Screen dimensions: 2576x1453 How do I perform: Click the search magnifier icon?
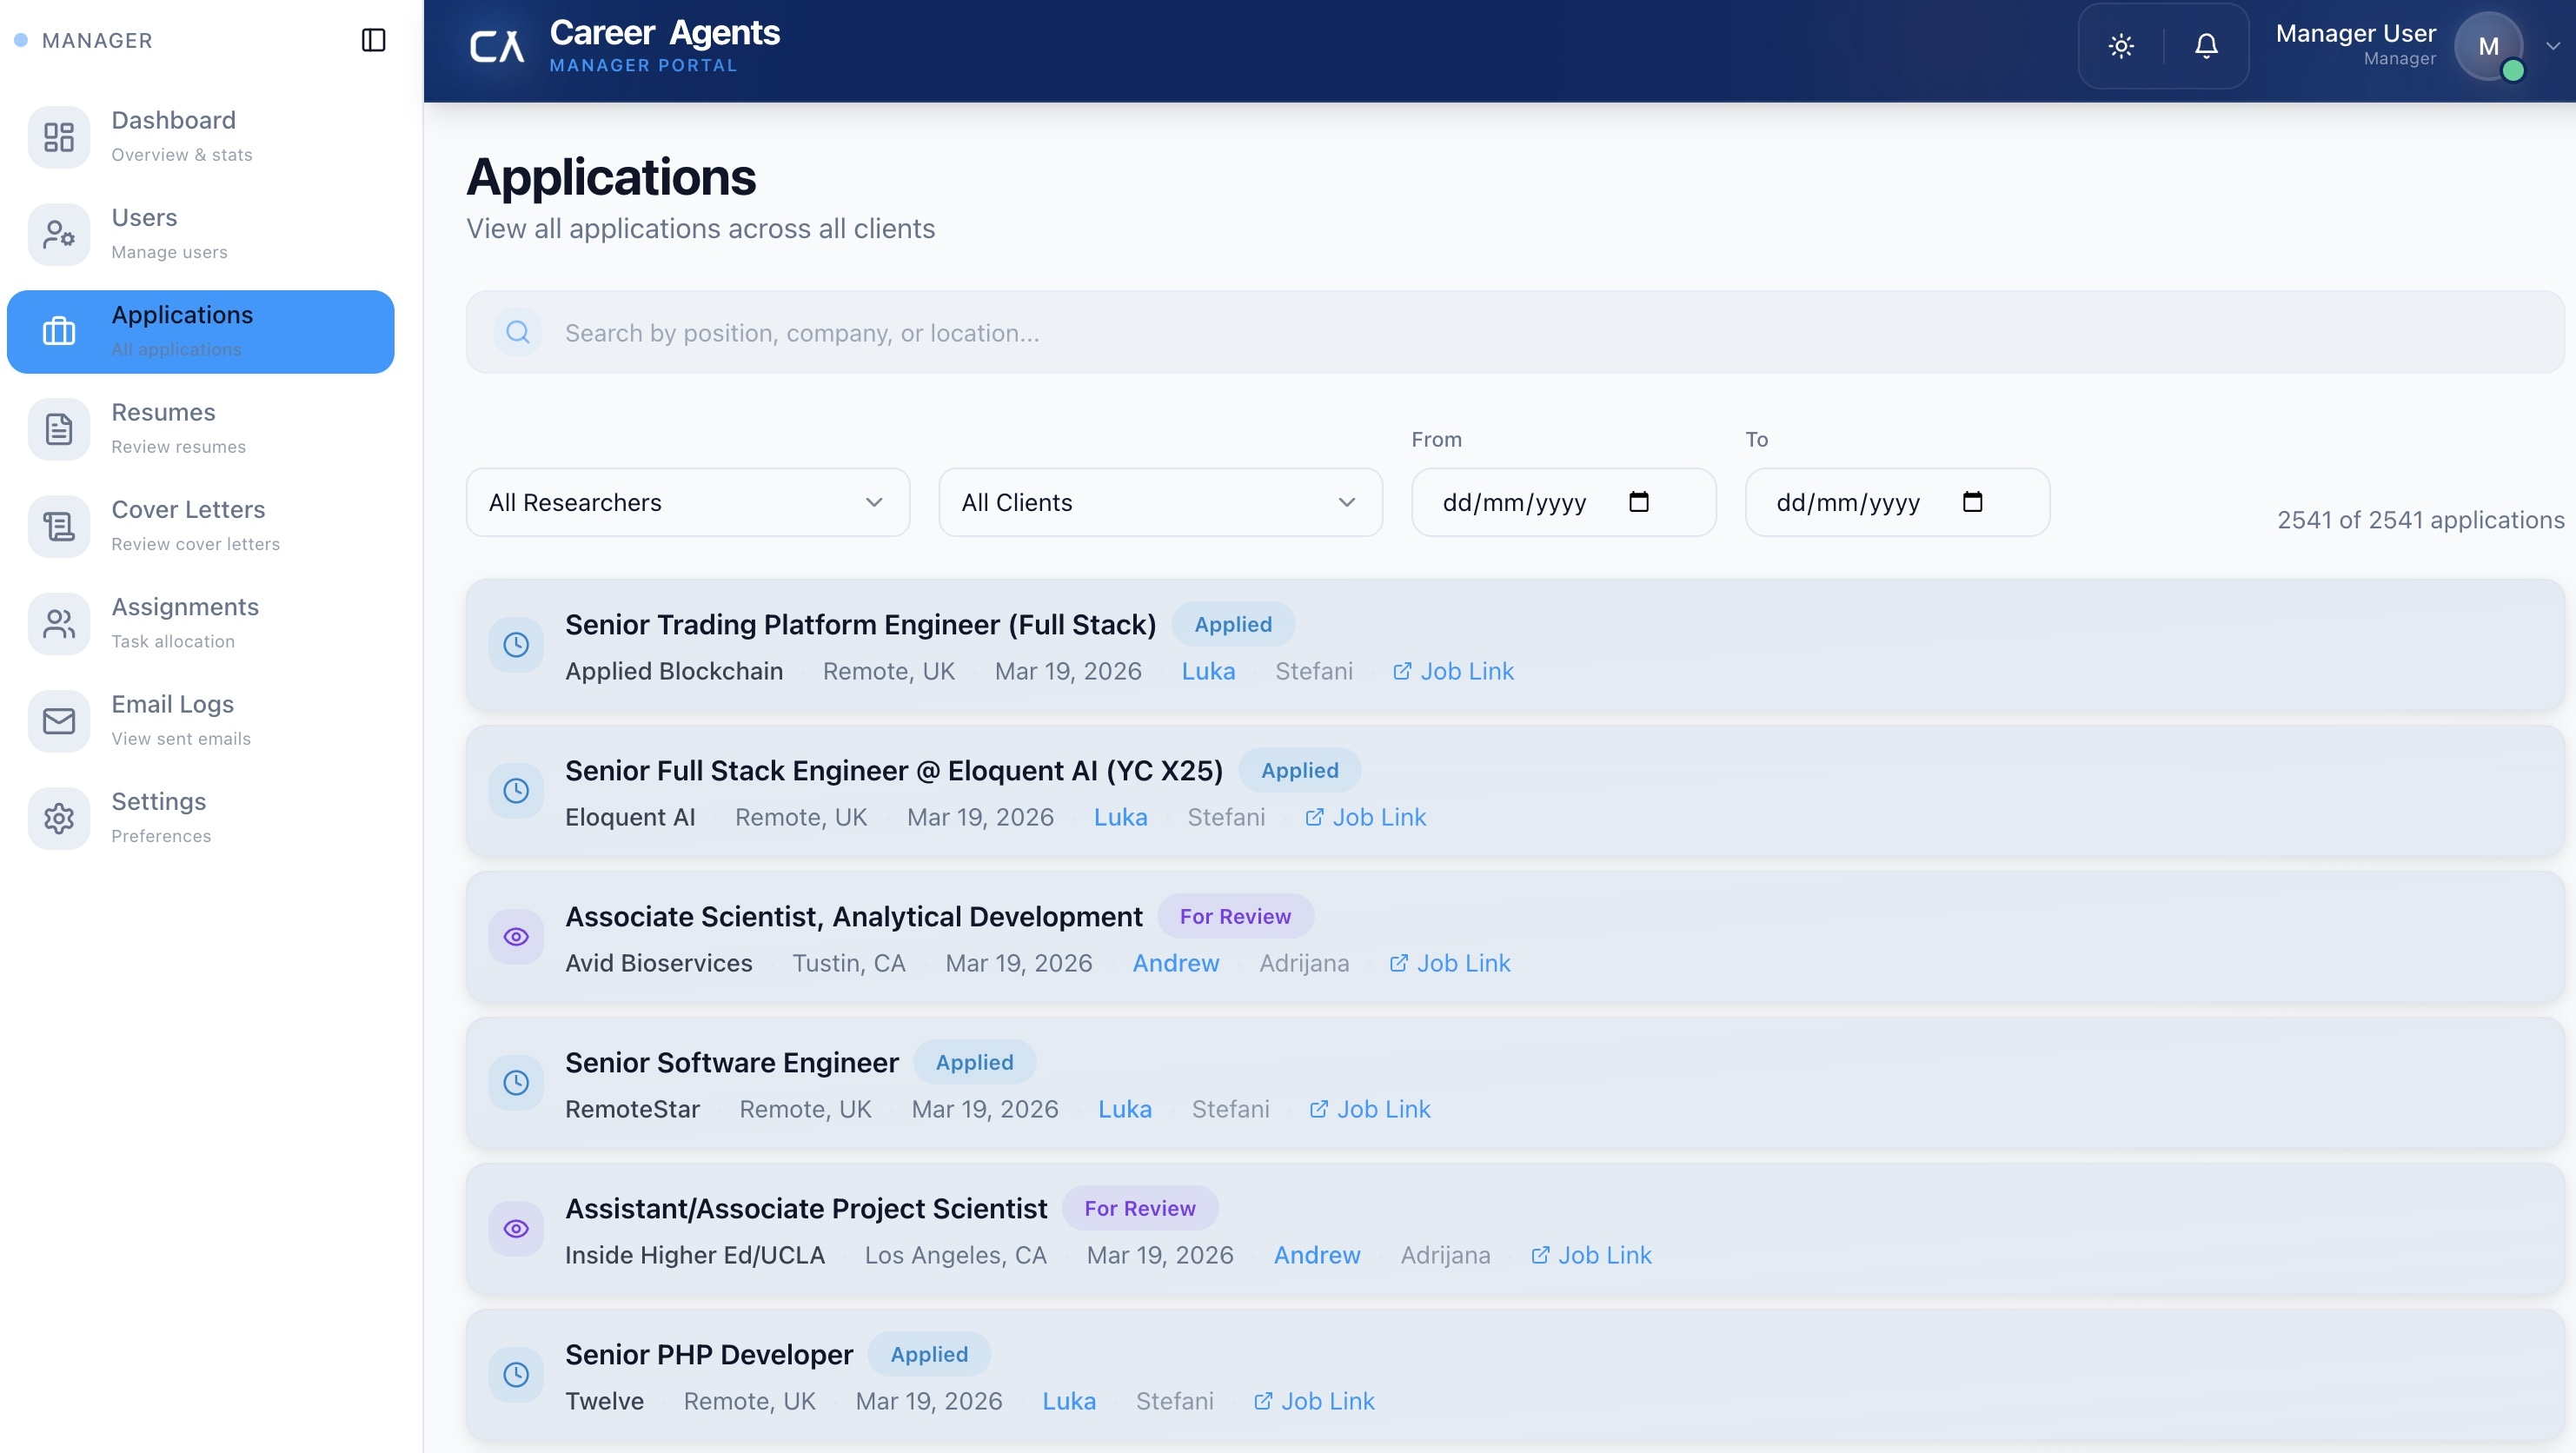pyautogui.click(x=517, y=332)
